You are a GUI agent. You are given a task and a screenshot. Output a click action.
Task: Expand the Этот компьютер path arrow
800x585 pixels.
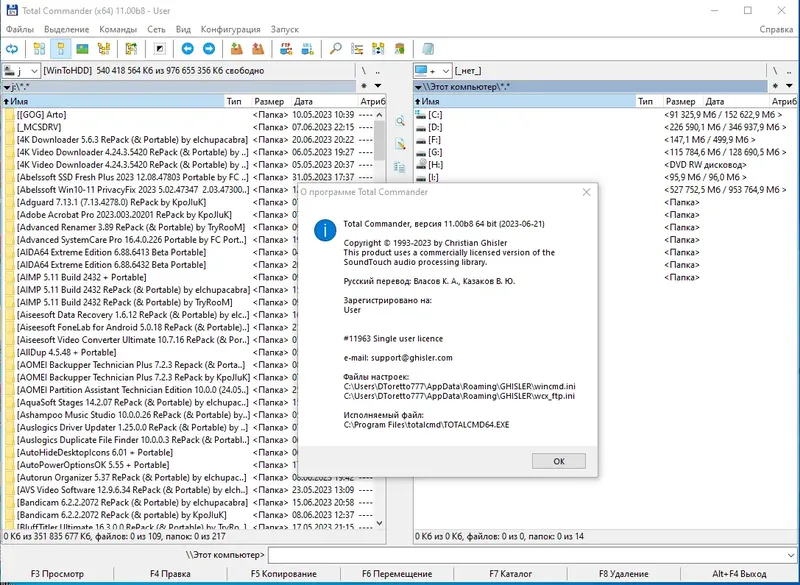coord(418,87)
